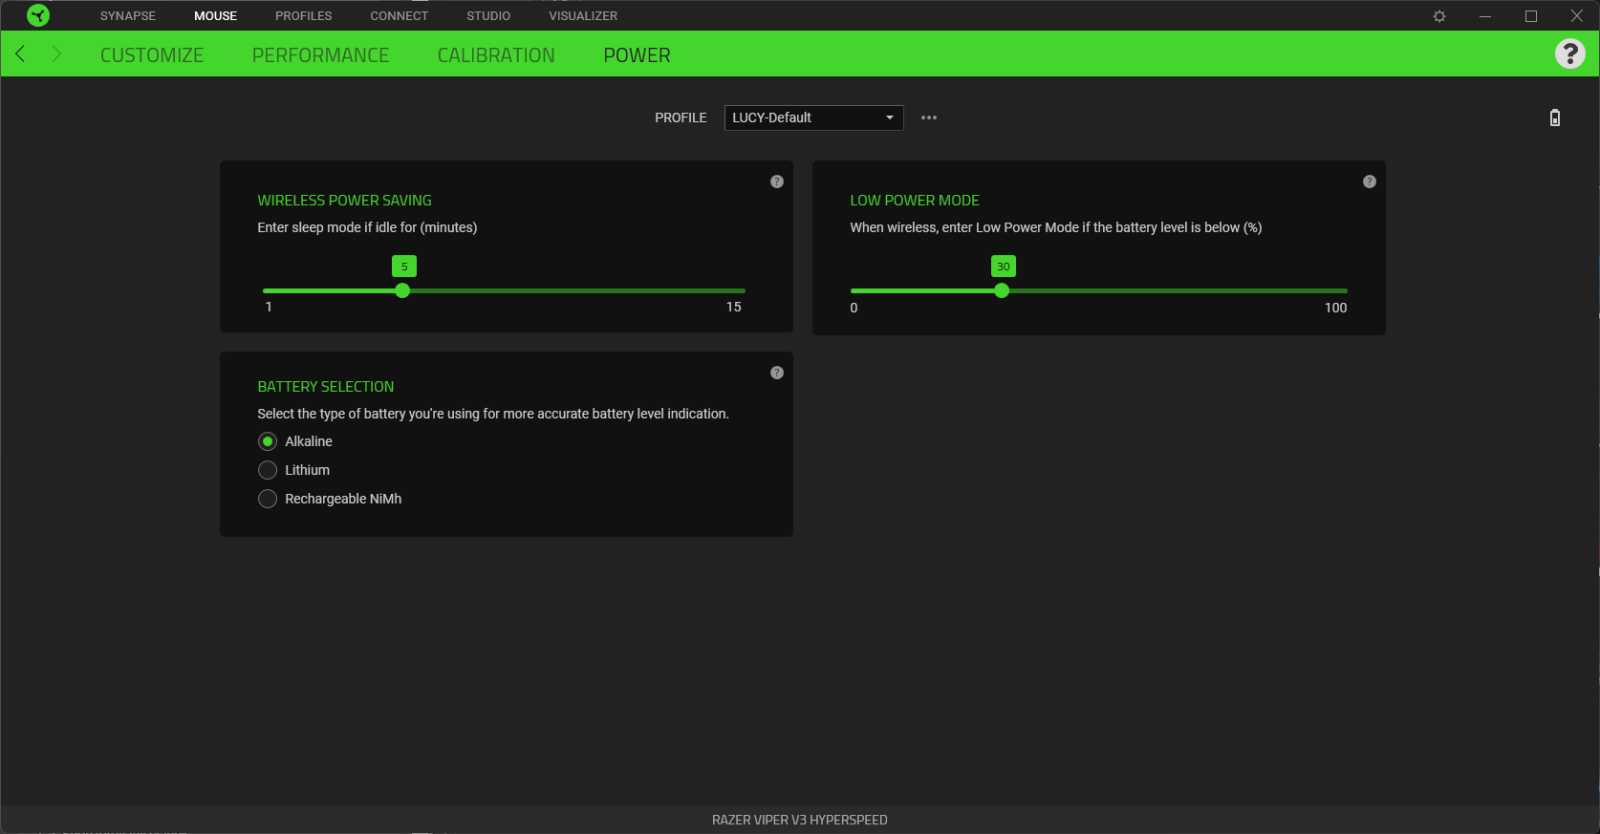
Task: Open the Visualizer tab
Action: tap(583, 16)
